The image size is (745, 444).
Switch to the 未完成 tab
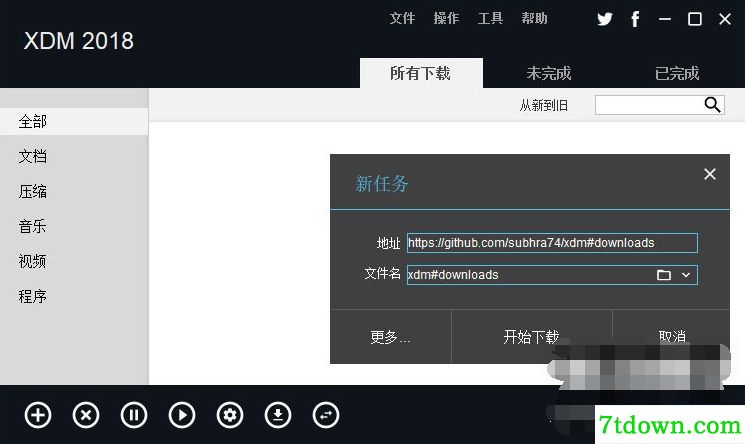pyautogui.click(x=549, y=73)
